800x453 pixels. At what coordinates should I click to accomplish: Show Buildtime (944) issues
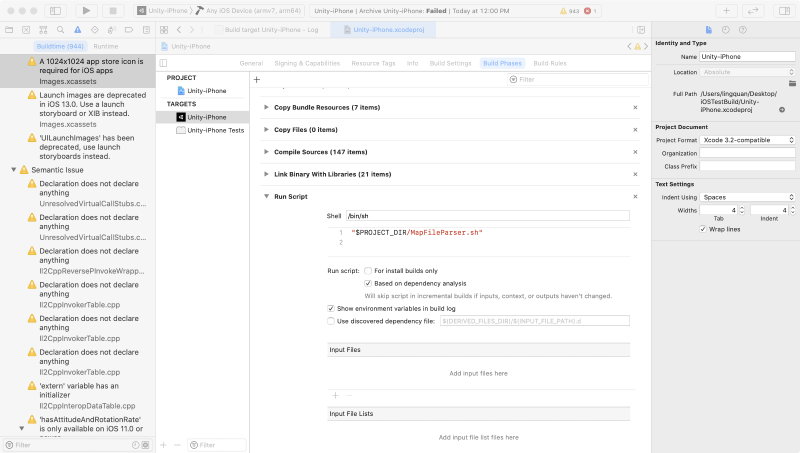[x=60, y=46]
